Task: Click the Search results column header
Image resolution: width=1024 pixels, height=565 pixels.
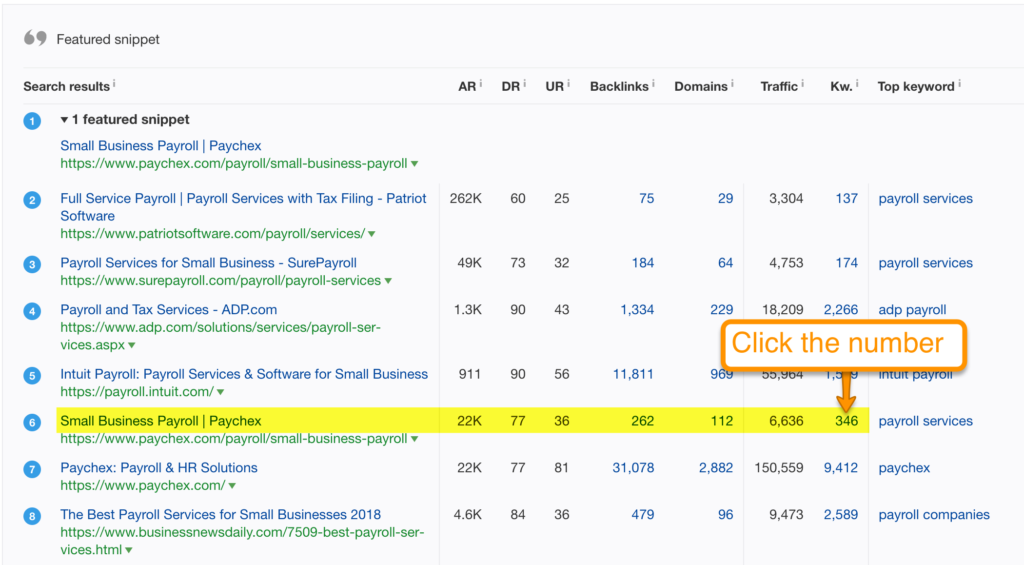Action: (x=67, y=86)
